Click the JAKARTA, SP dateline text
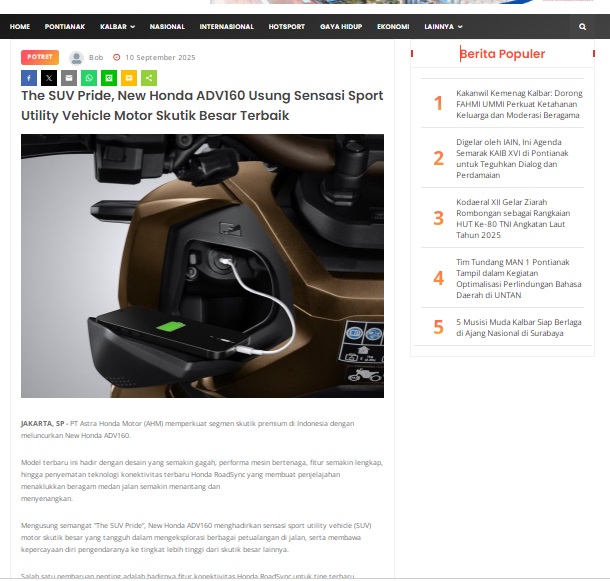Screen dimensions: 610x581 (x=42, y=423)
